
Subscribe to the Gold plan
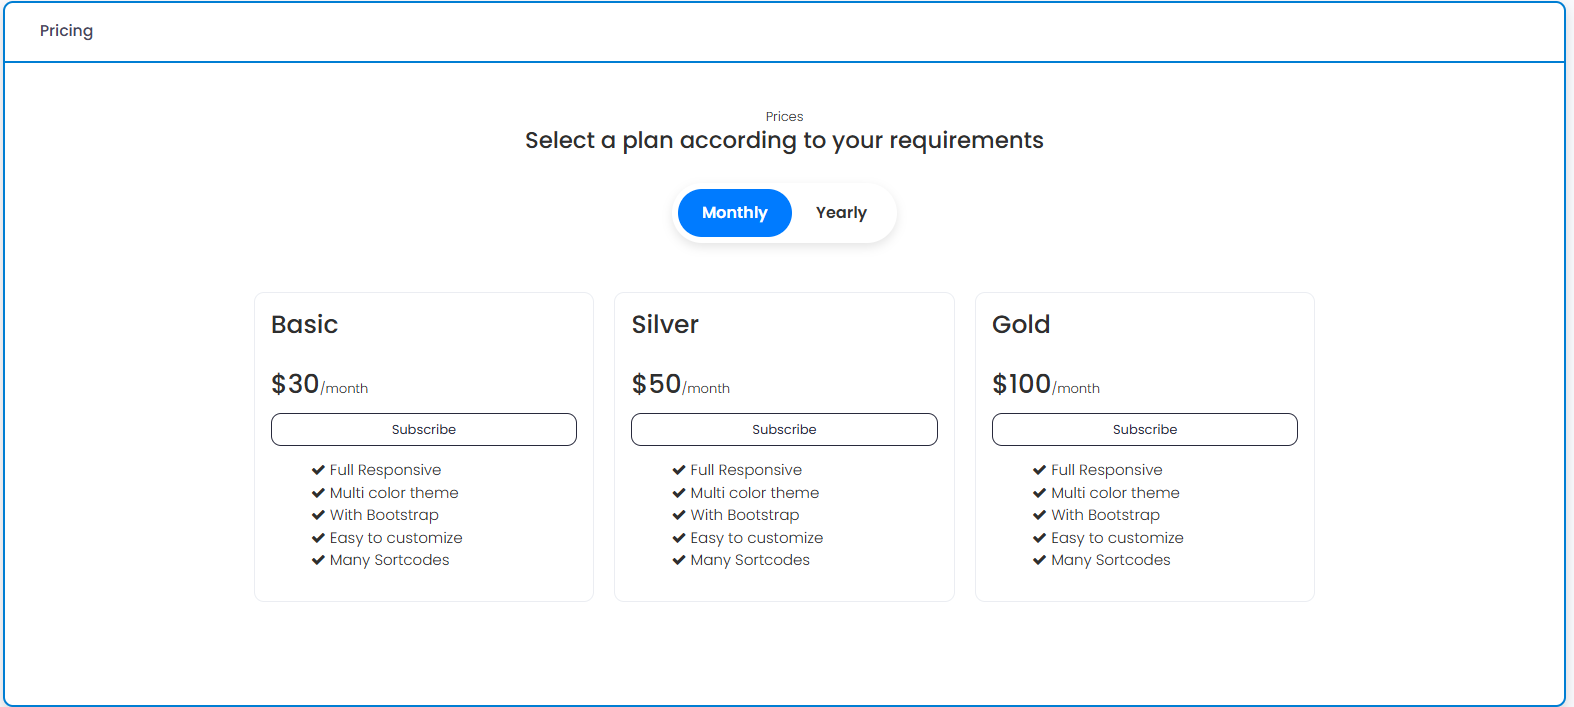[1144, 429]
